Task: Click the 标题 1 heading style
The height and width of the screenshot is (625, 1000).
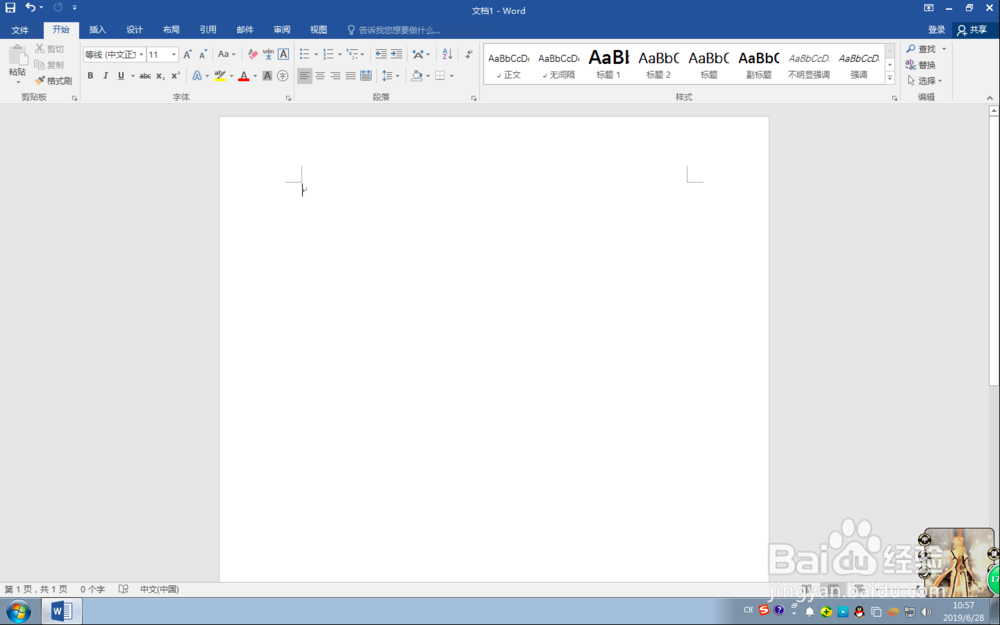Action: pos(608,63)
